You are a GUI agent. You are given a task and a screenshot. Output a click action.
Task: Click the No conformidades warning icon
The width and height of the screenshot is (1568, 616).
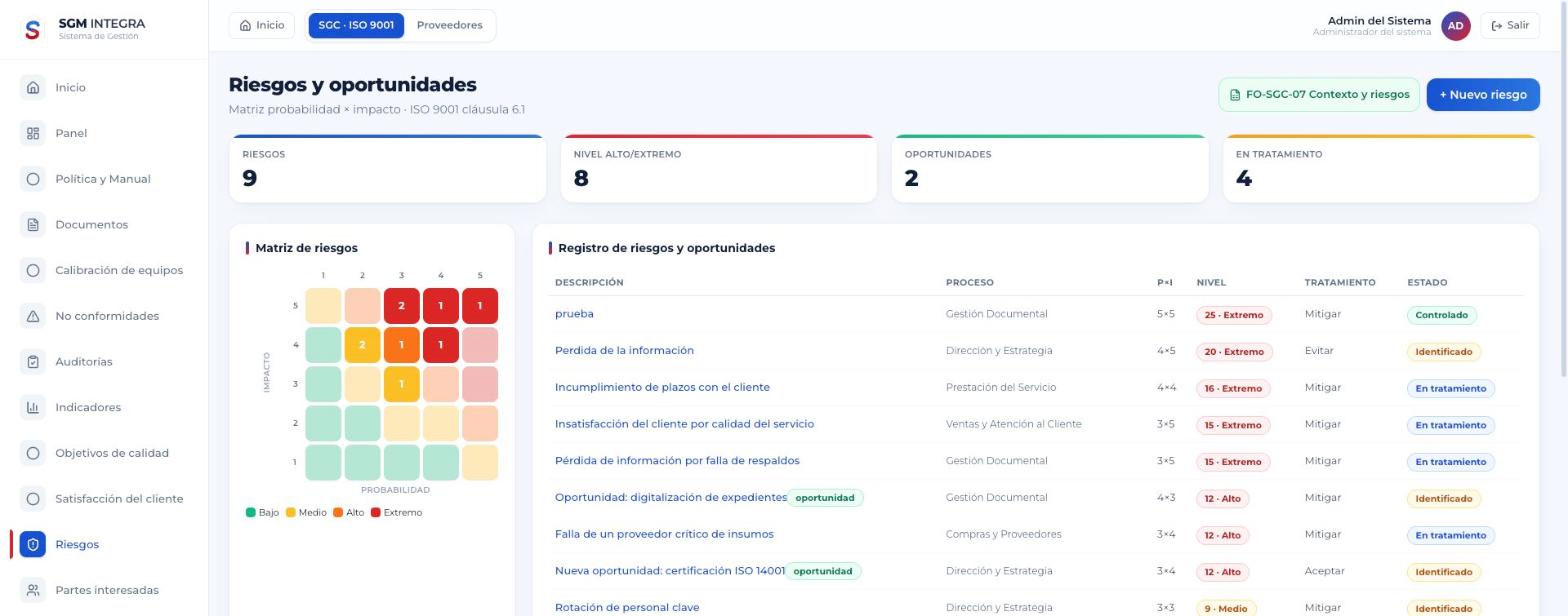[33, 316]
